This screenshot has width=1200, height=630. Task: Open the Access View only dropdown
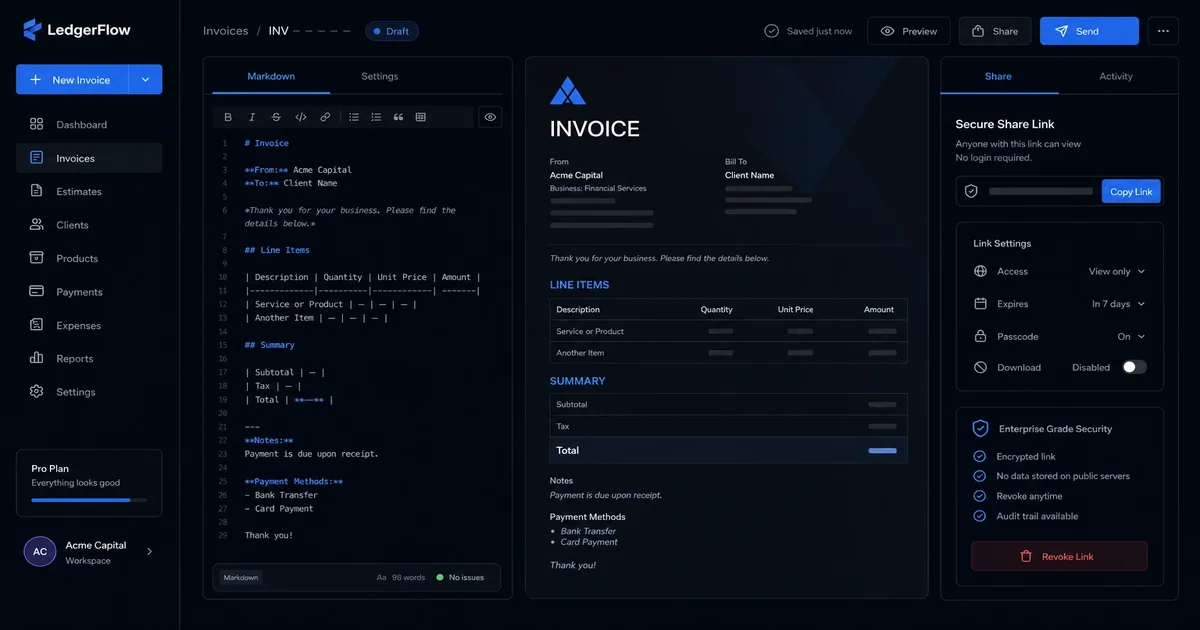pos(1117,271)
